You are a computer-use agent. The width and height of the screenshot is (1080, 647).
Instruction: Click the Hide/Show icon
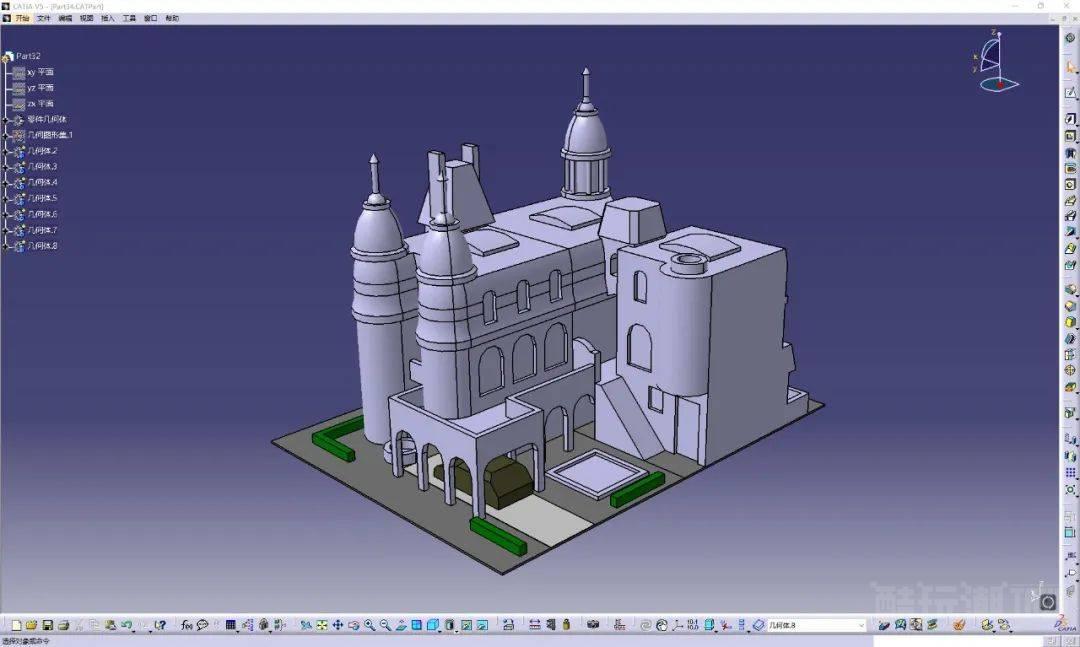466,625
